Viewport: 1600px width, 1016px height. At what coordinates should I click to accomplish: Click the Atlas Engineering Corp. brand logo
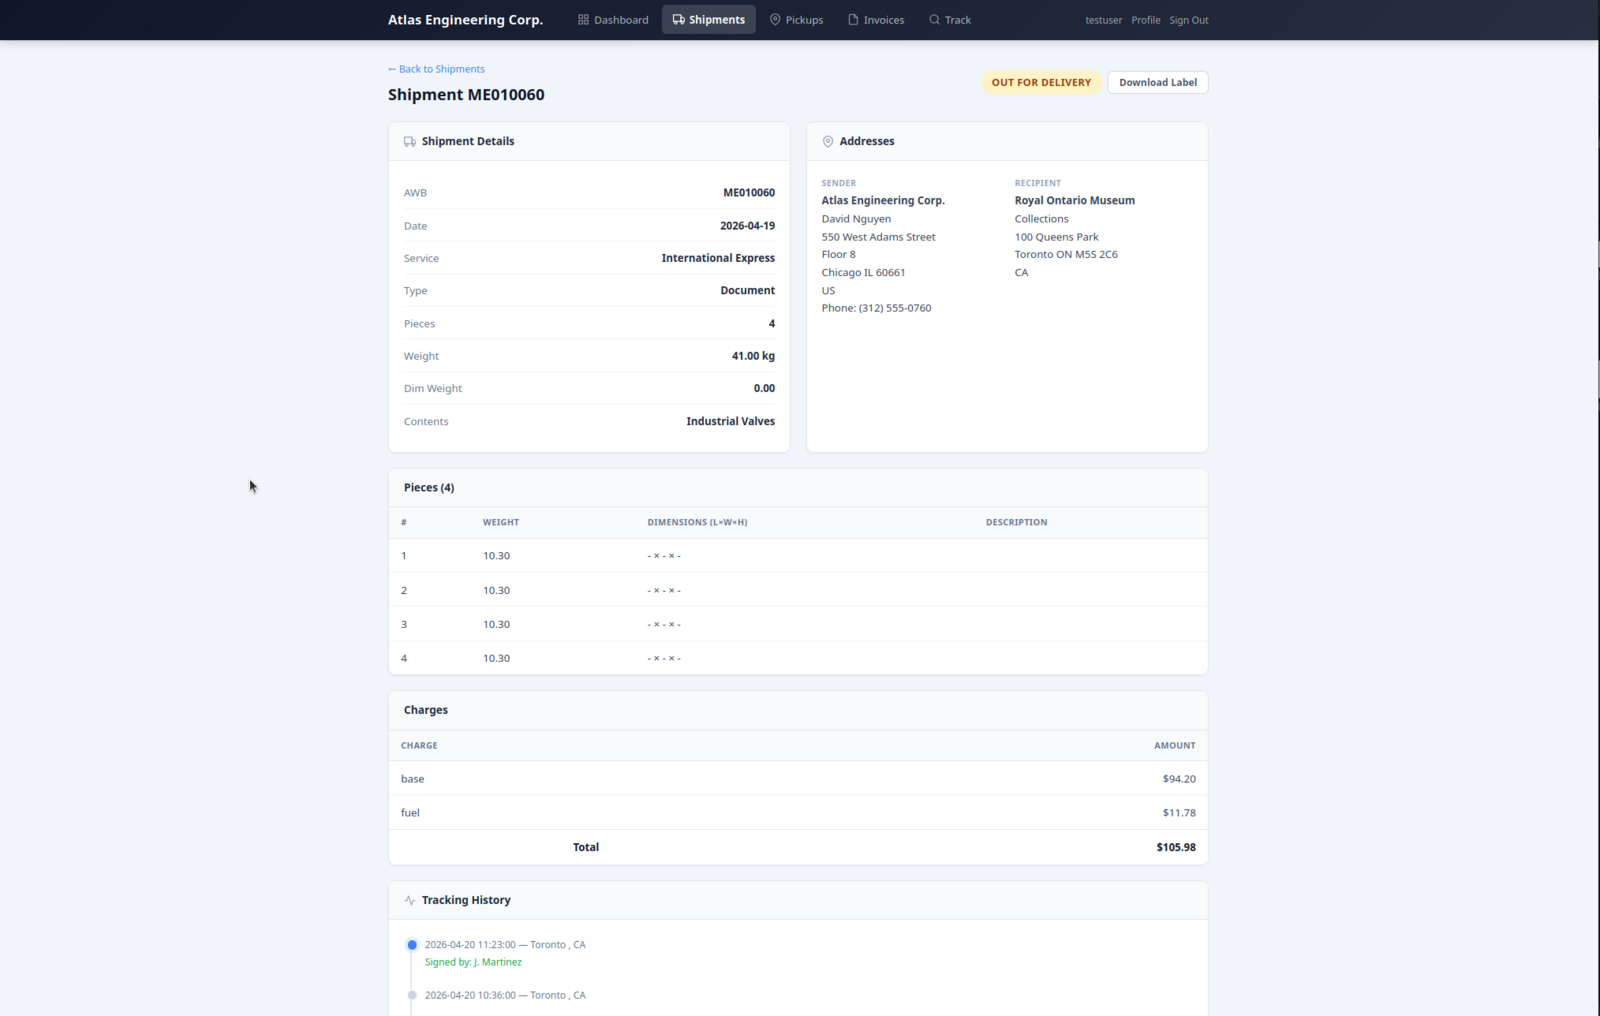(465, 20)
